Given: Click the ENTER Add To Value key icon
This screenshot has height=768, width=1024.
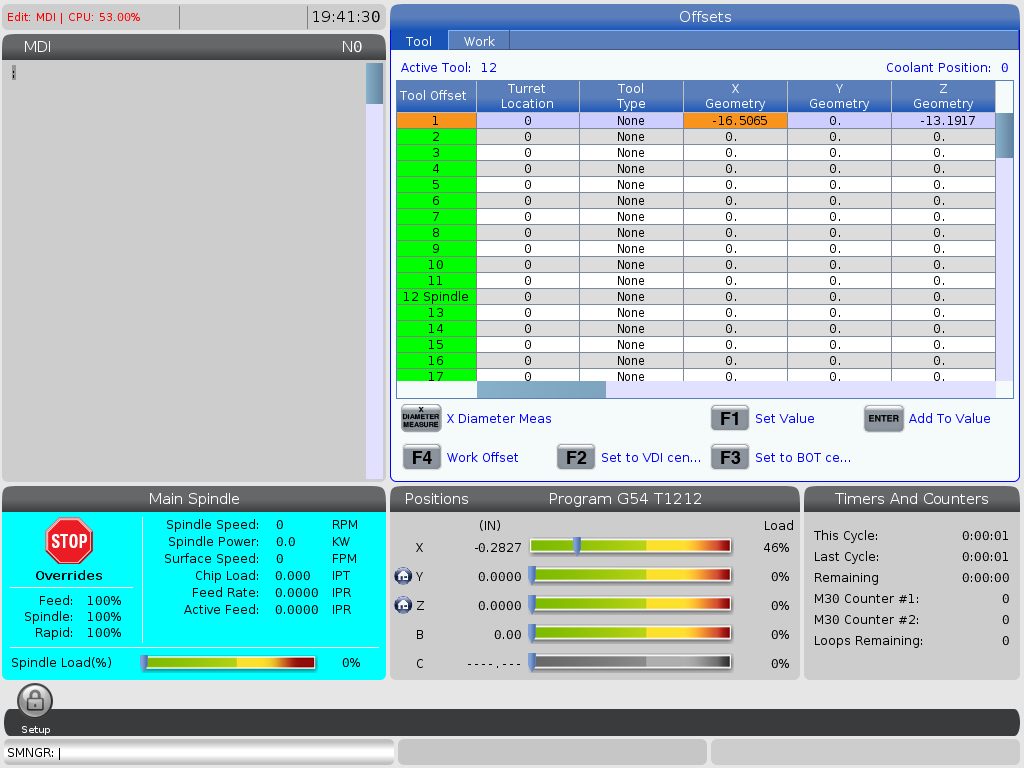Looking at the screenshot, I should (x=883, y=419).
